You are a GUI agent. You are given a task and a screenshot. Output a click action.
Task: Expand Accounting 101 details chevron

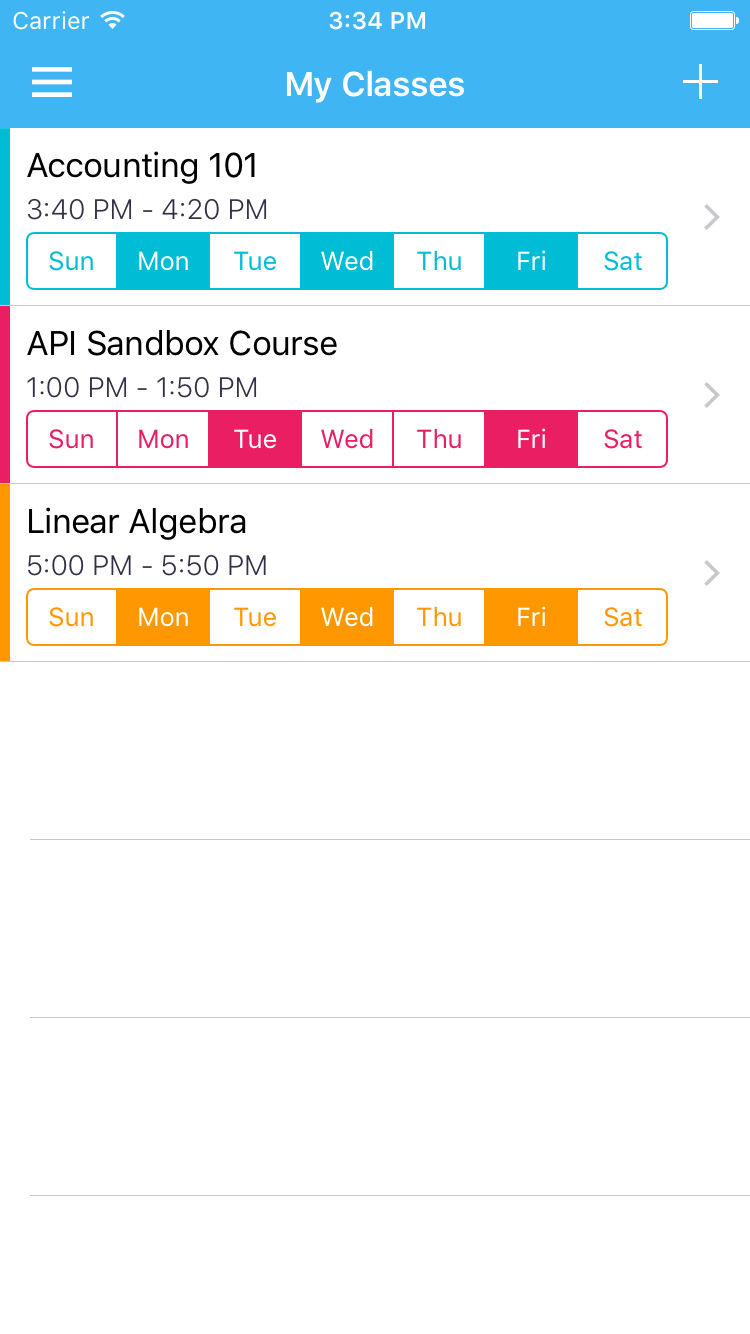click(711, 217)
